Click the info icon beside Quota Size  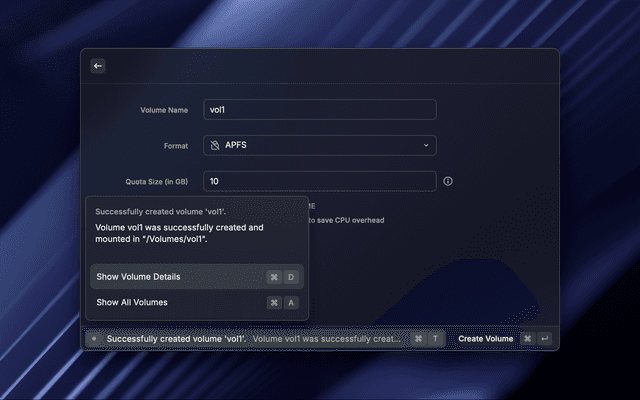coord(448,181)
